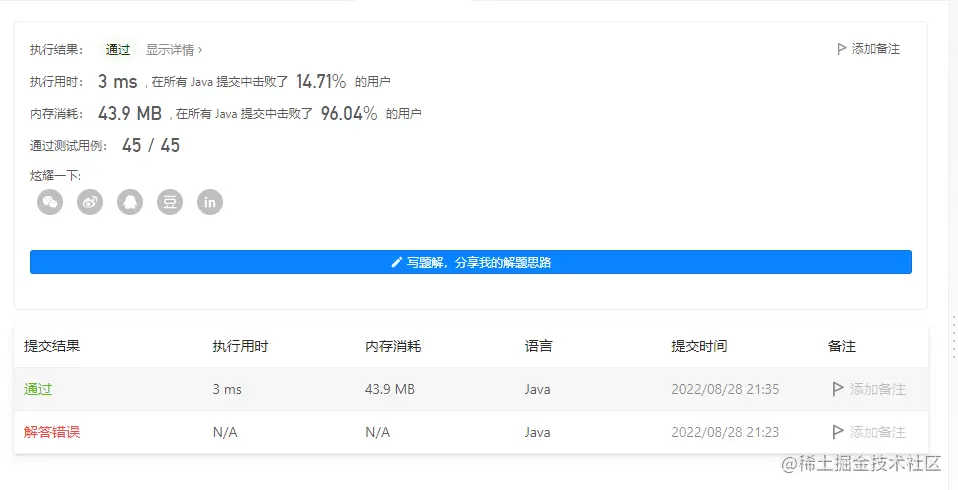Click the 提交结果 column header

click(x=52, y=346)
